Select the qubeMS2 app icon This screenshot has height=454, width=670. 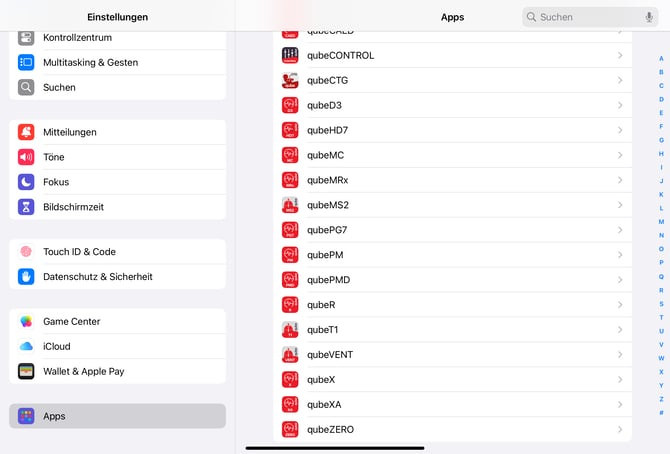click(290, 205)
